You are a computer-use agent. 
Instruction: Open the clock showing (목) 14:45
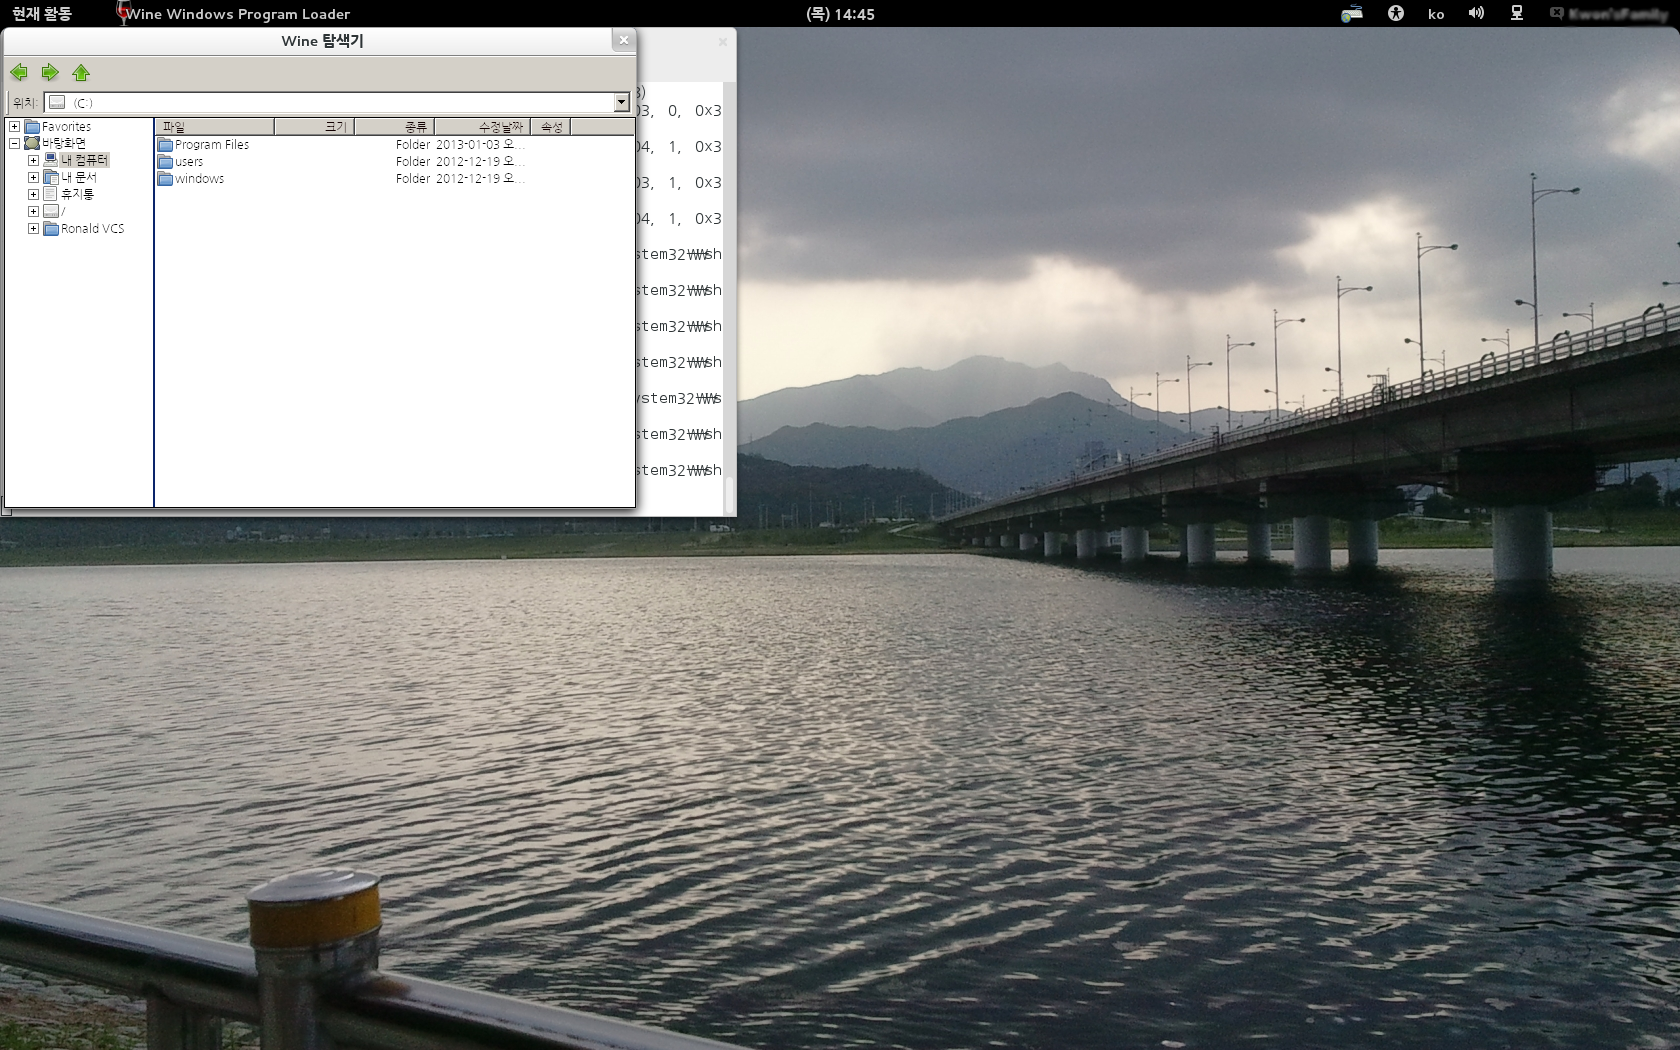click(x=840, y=14)
